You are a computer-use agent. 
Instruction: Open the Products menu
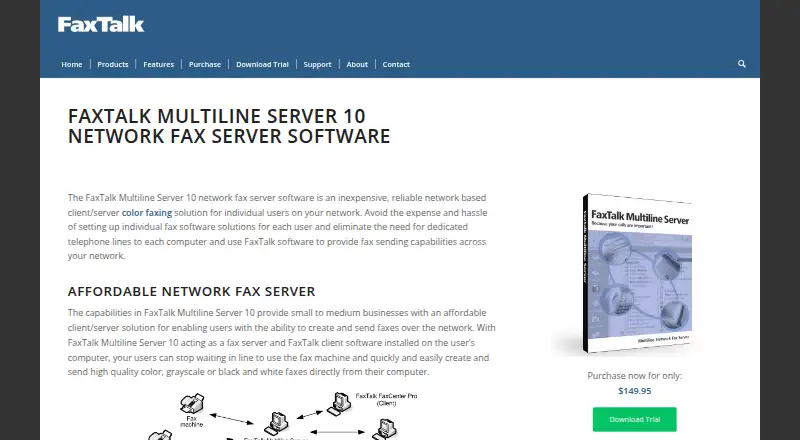(113, 64)
